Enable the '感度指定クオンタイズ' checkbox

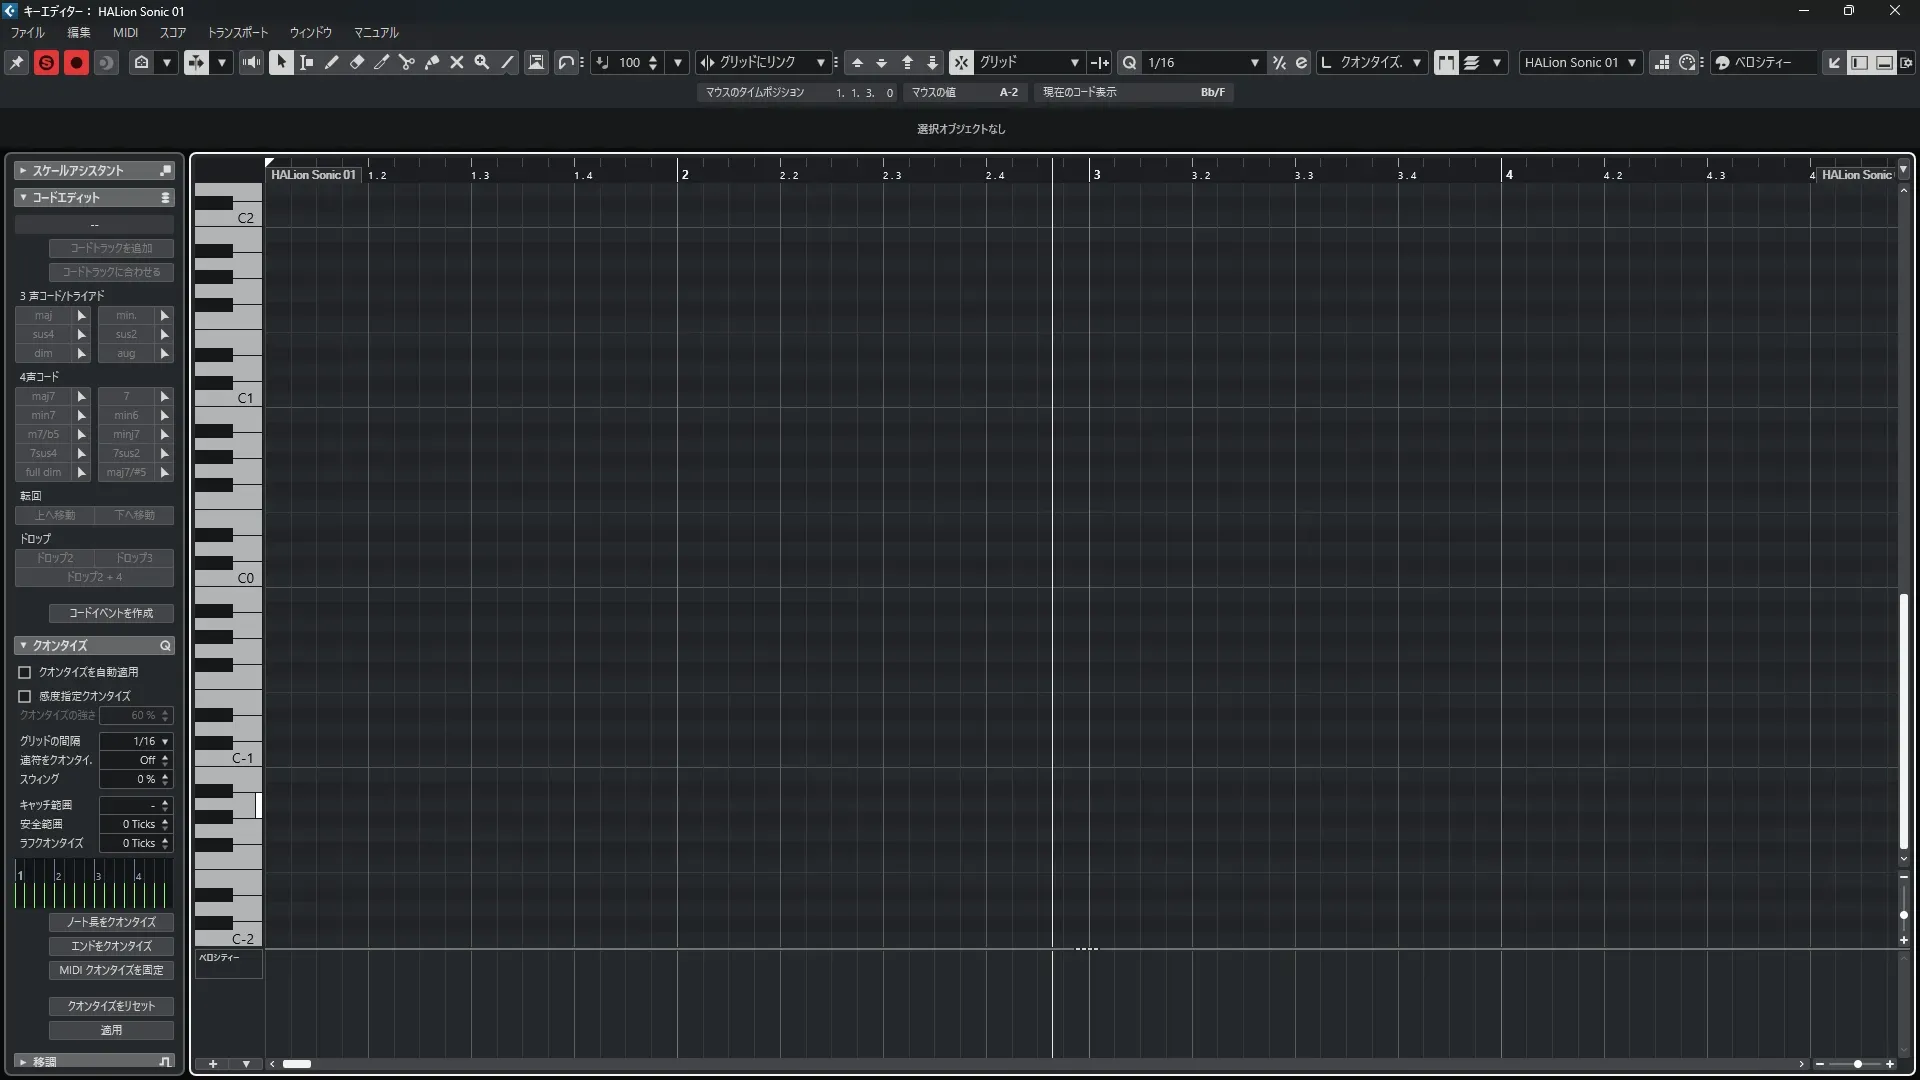point(25,696)
